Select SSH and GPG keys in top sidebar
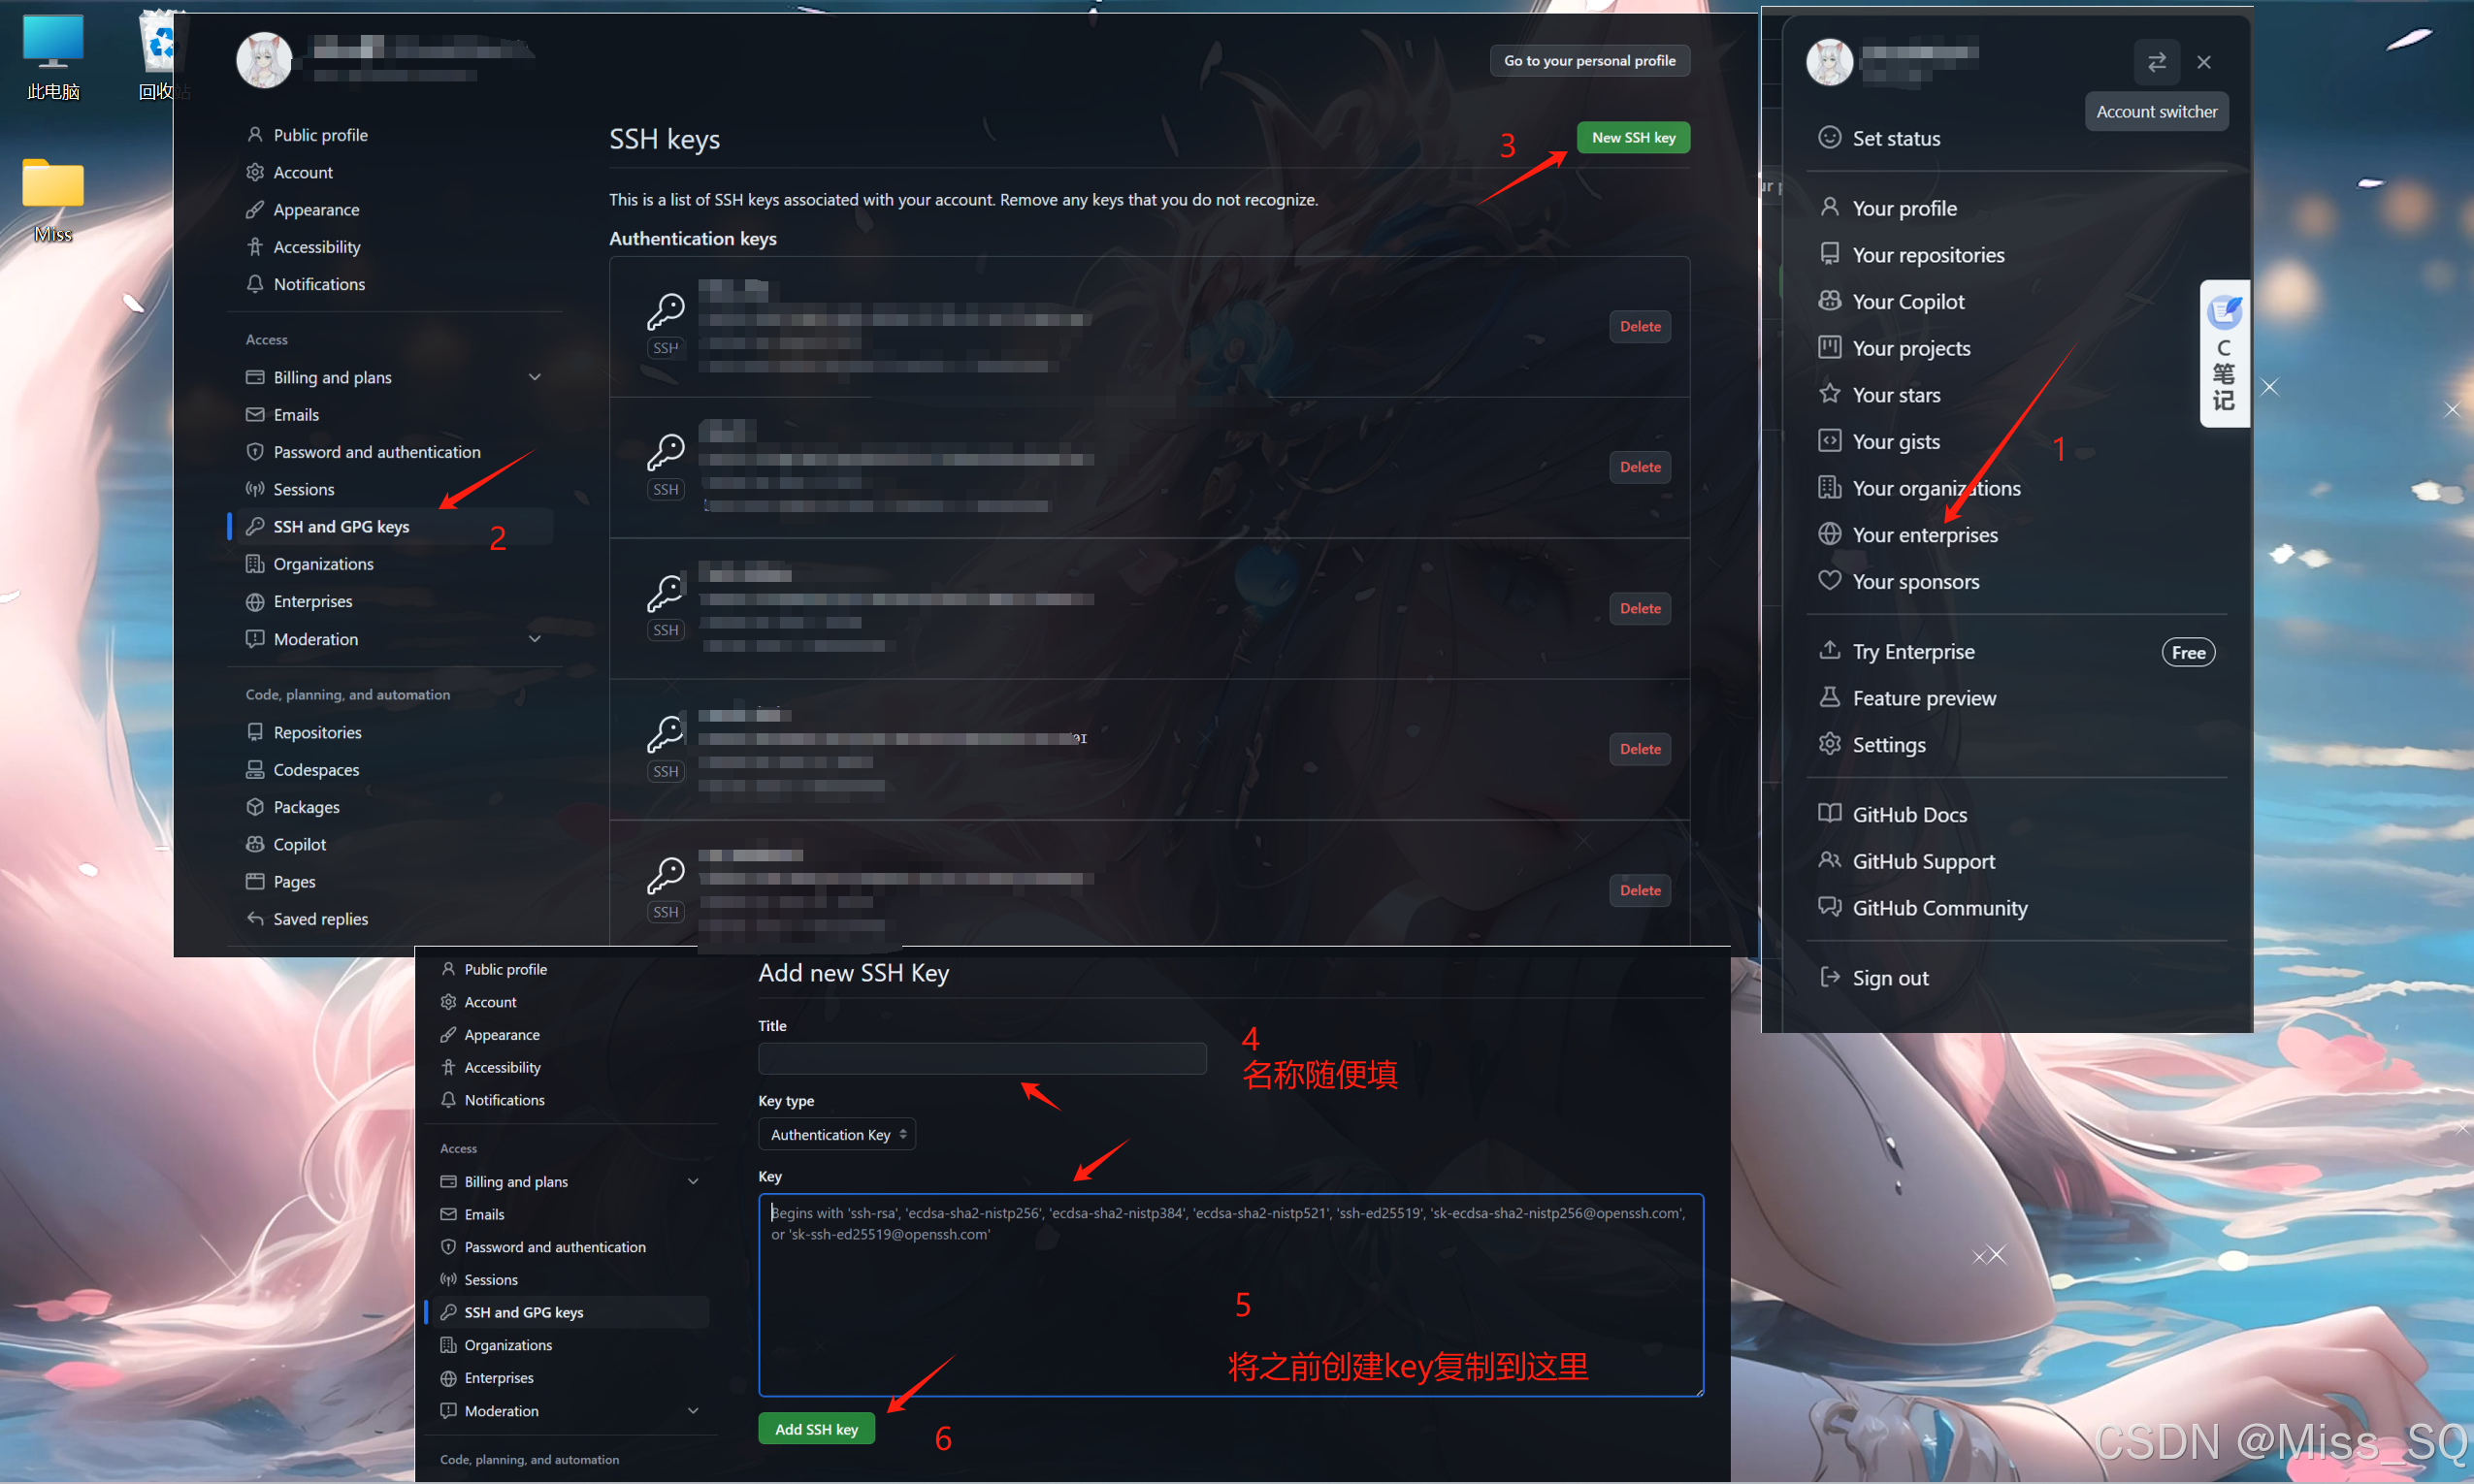 [x=341, y=526]
